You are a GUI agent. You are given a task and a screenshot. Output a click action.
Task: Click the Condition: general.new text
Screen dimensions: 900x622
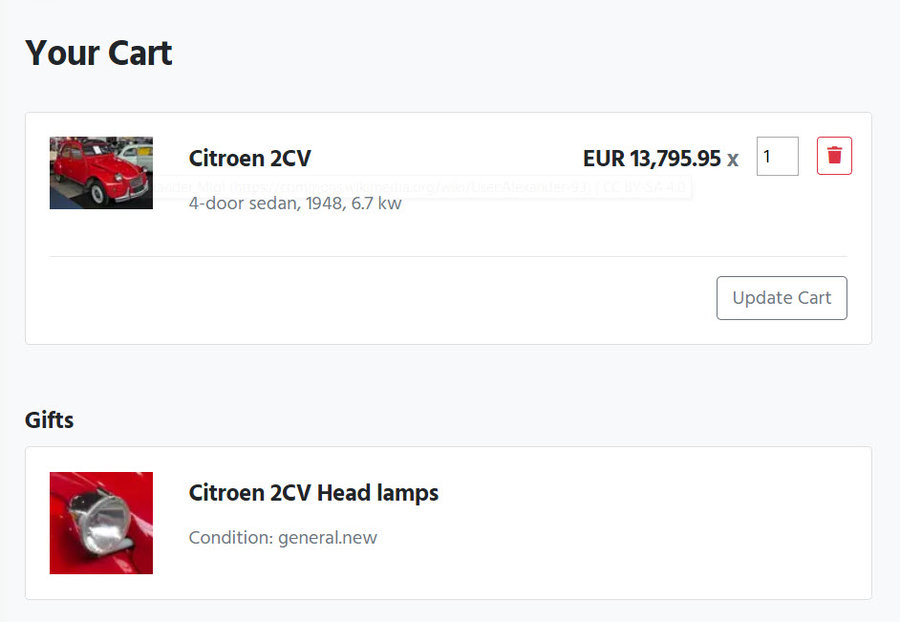click(x=282, y=538)
